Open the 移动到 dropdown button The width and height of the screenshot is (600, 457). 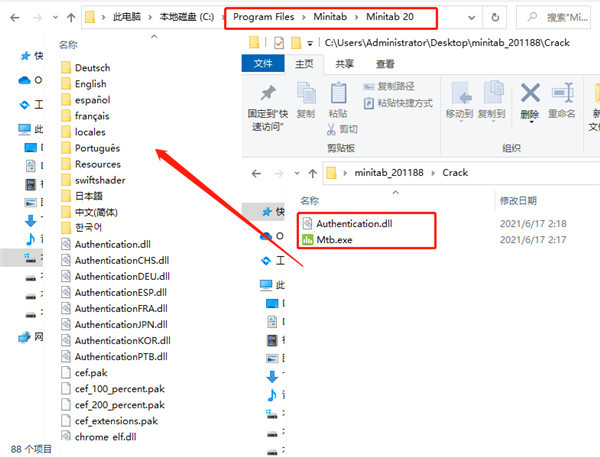pos(460,100)
